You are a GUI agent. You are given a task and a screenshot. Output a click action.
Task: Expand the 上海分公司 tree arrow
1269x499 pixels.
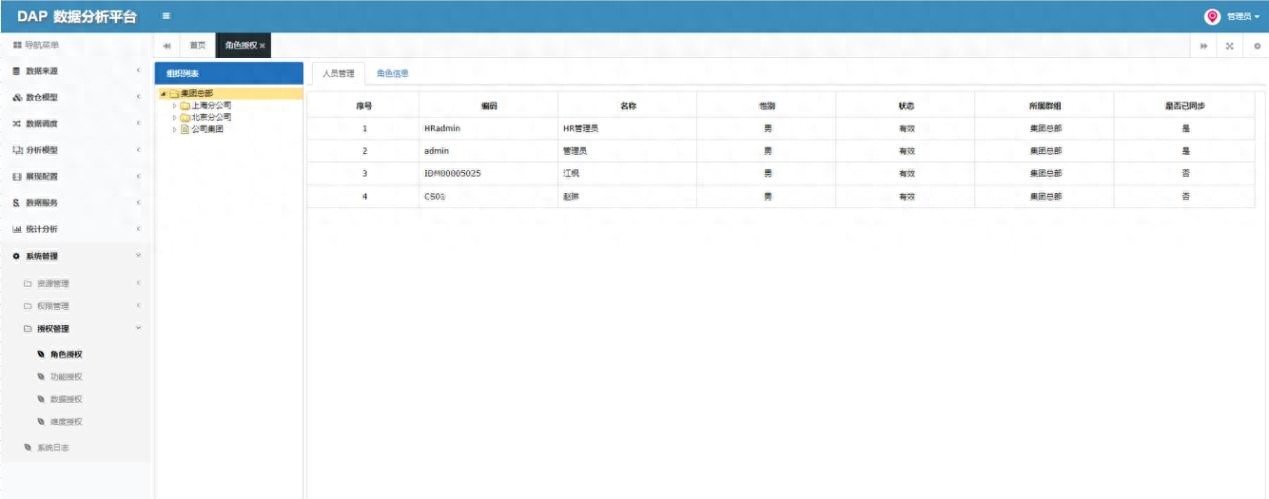(x=174, y=105)
